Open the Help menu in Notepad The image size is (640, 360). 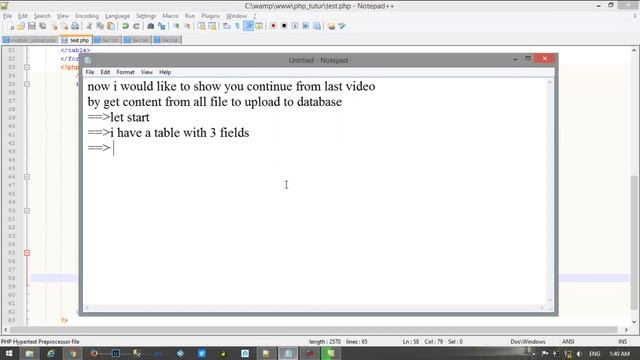point(165,72)
